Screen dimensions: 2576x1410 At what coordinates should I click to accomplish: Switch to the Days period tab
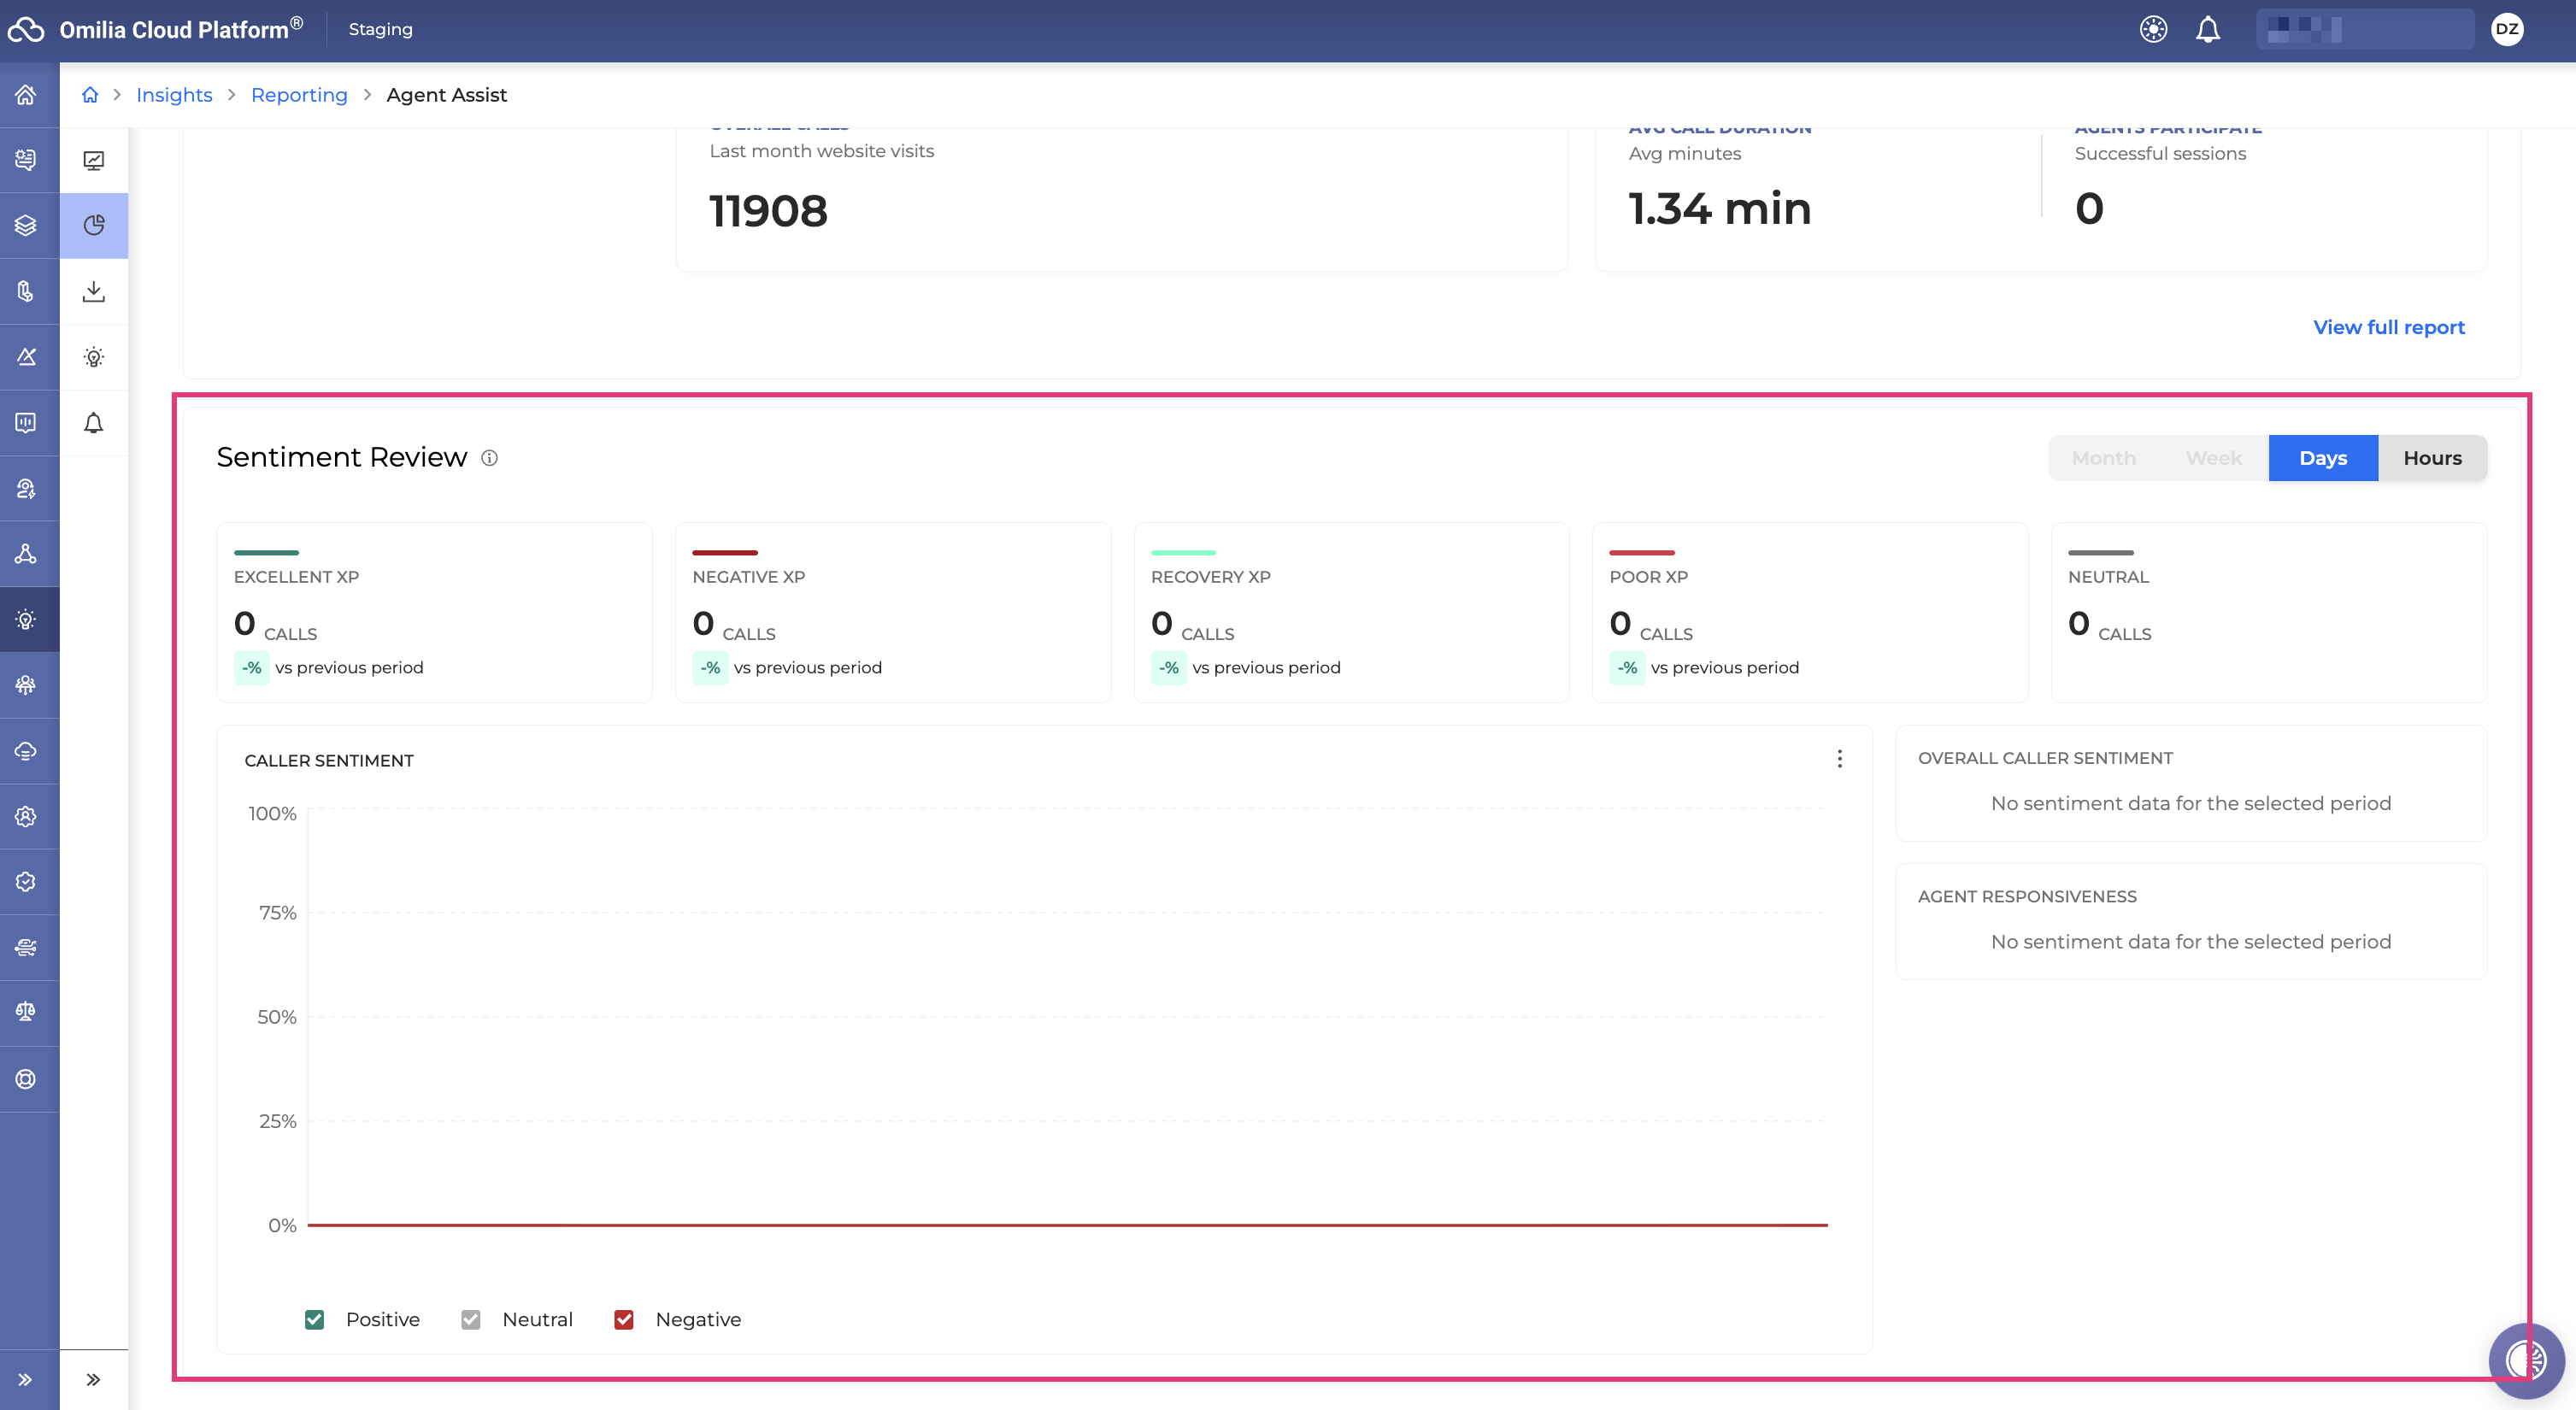pos(2323,458)
